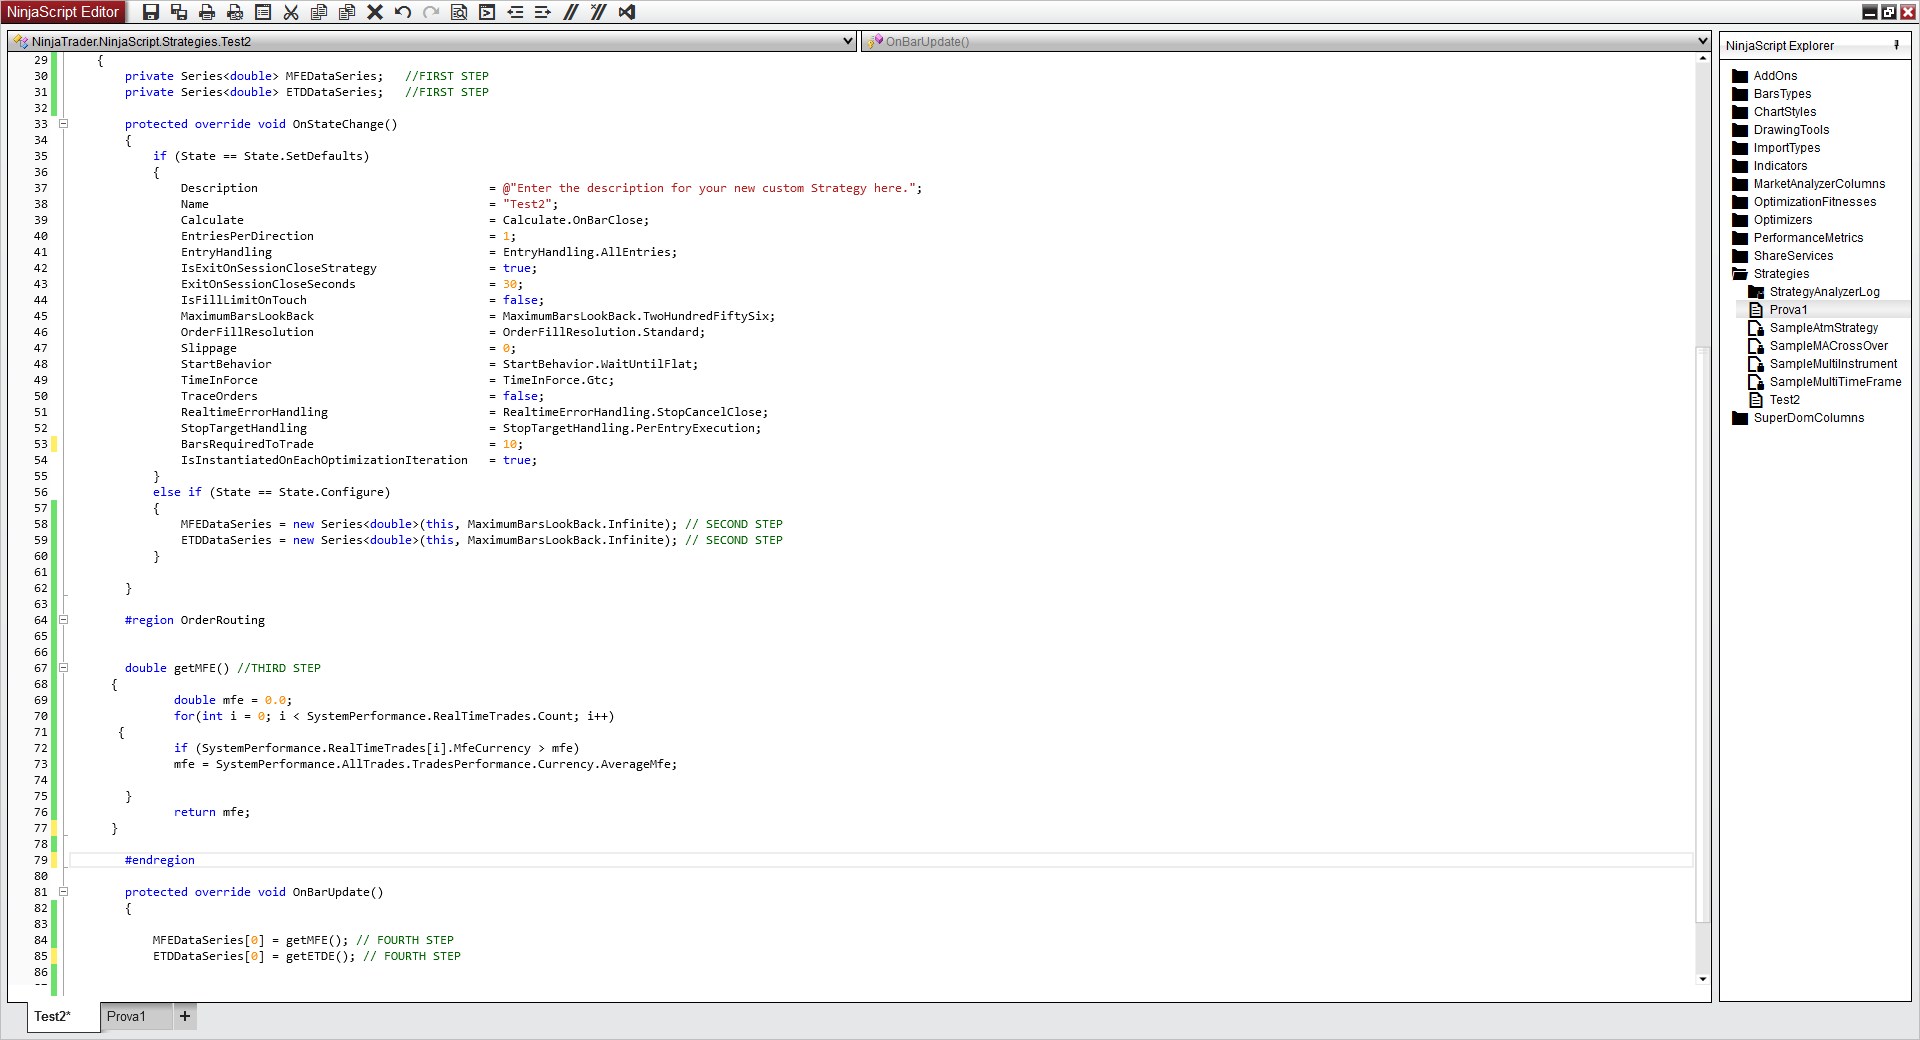Screen dimensions: 1920x1040
Task: Open the DrawingTools folder
Action: point(1791,130)
